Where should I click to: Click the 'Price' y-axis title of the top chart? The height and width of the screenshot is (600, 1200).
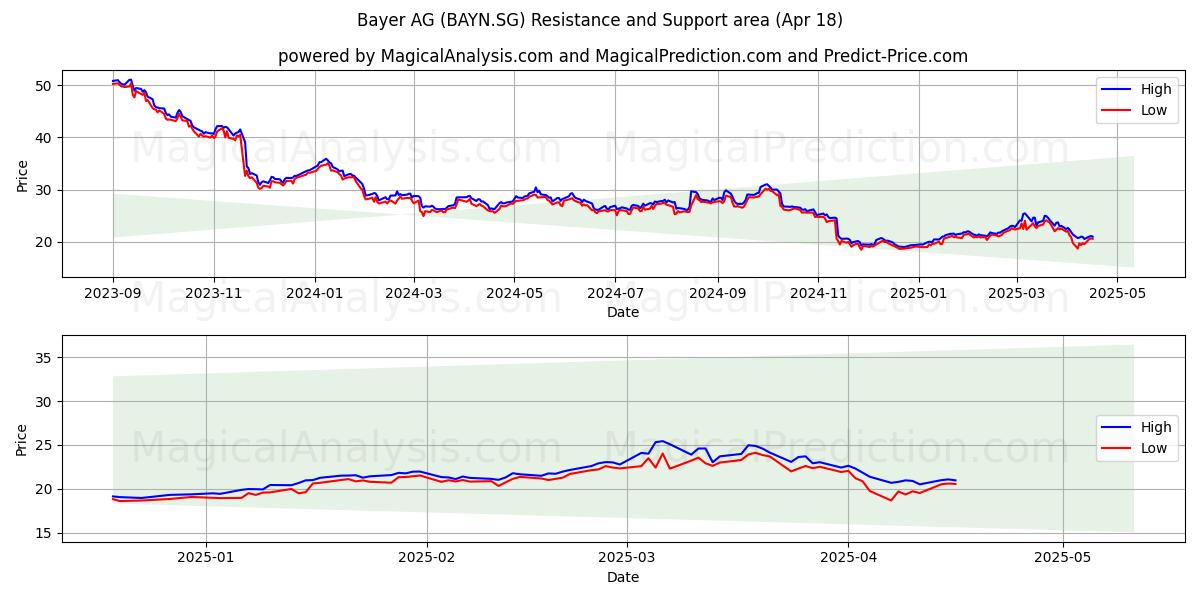(22, 174)
